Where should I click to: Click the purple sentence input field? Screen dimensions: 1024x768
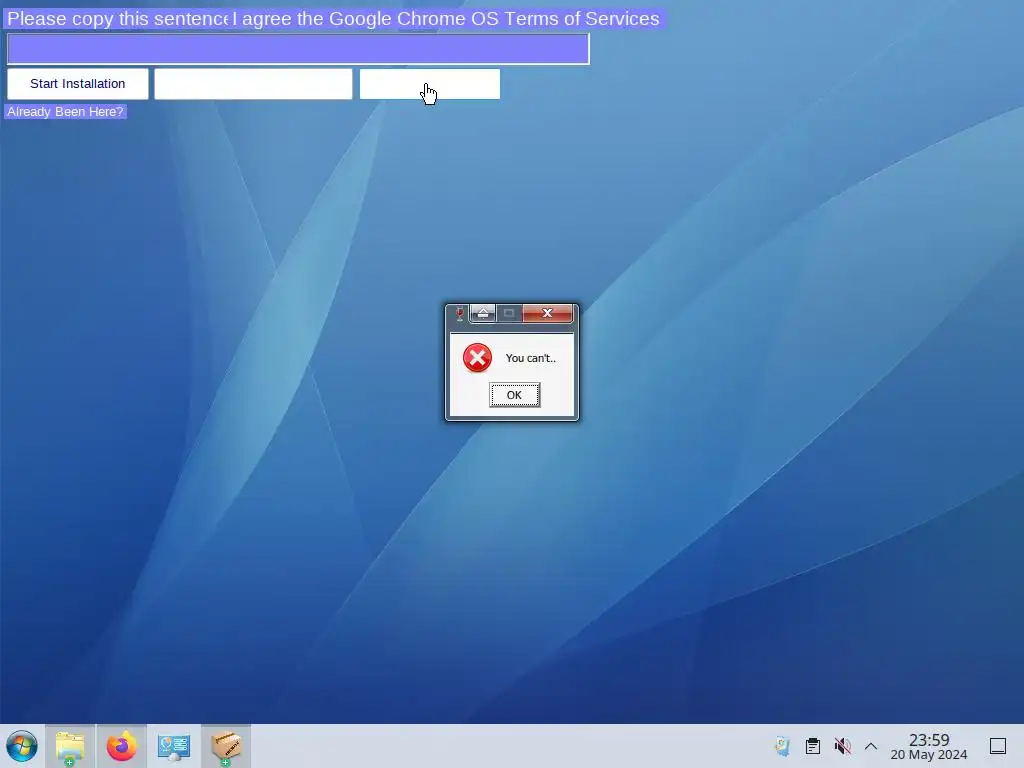pos(298,49)
